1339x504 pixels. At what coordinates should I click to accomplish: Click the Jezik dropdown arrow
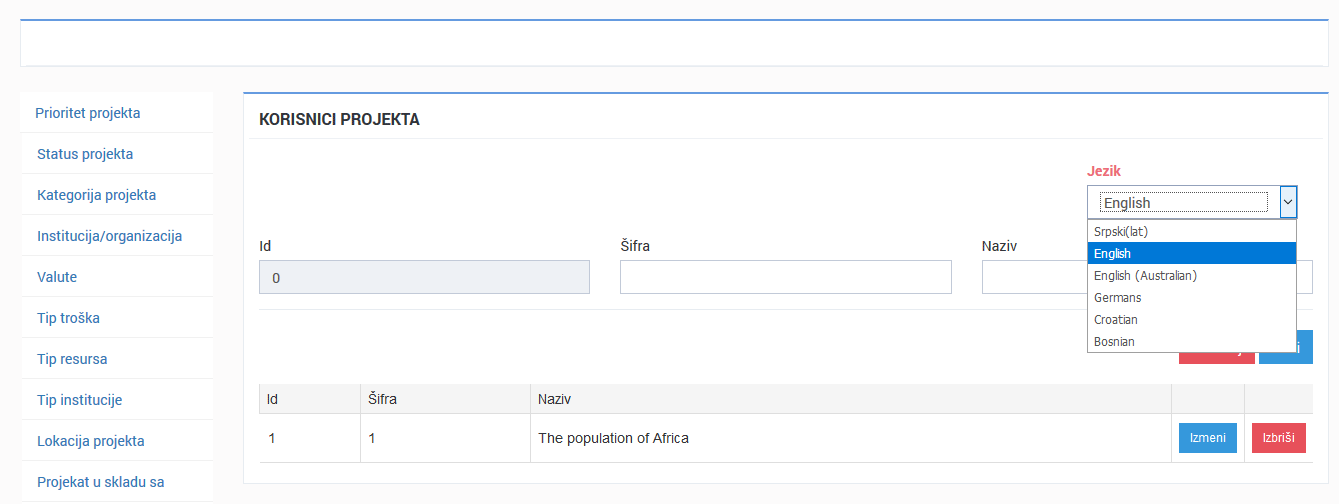point(1288,202)
